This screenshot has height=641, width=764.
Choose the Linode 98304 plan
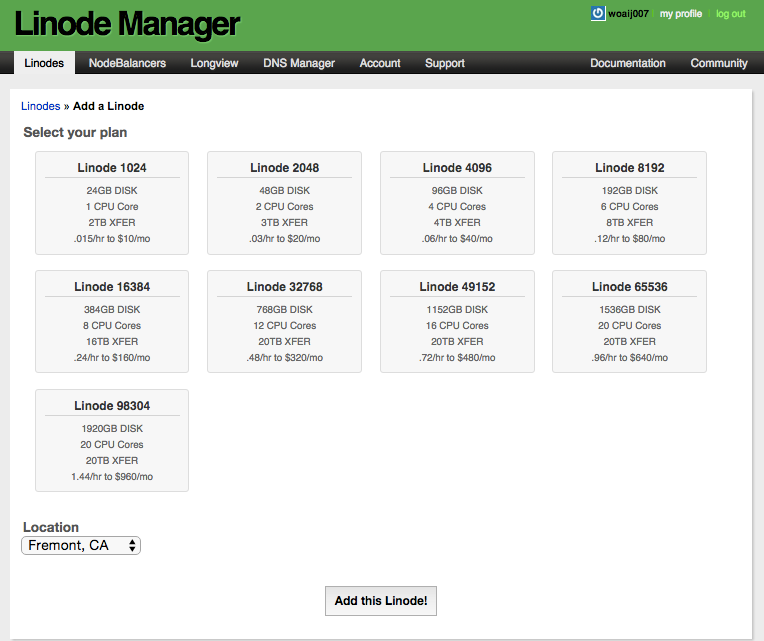pyautogui.click(x=112, y=440)
